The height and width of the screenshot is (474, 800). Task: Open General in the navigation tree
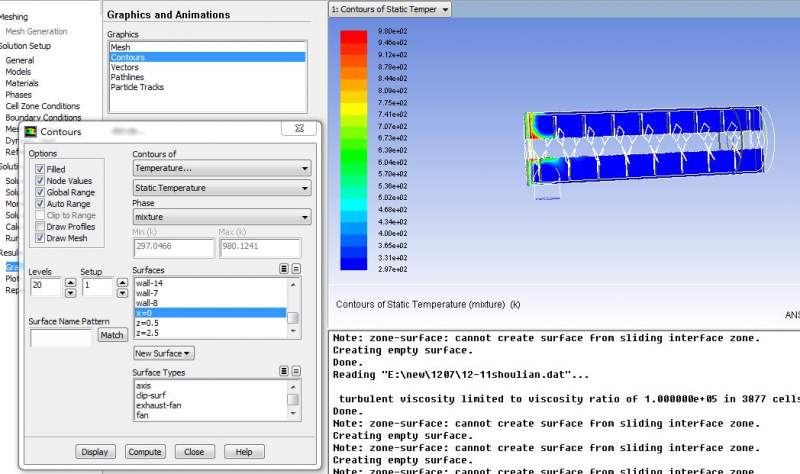(x=20, y=60)
